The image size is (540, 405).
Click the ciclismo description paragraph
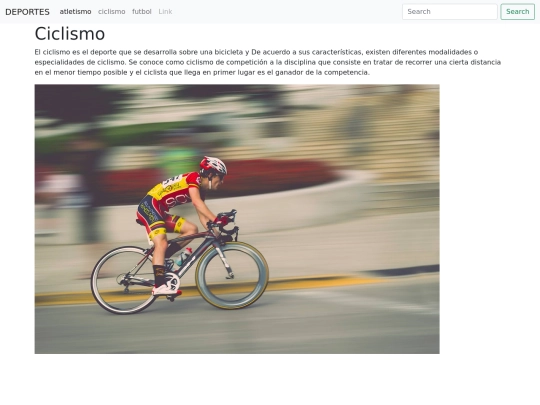coord(268,62)
